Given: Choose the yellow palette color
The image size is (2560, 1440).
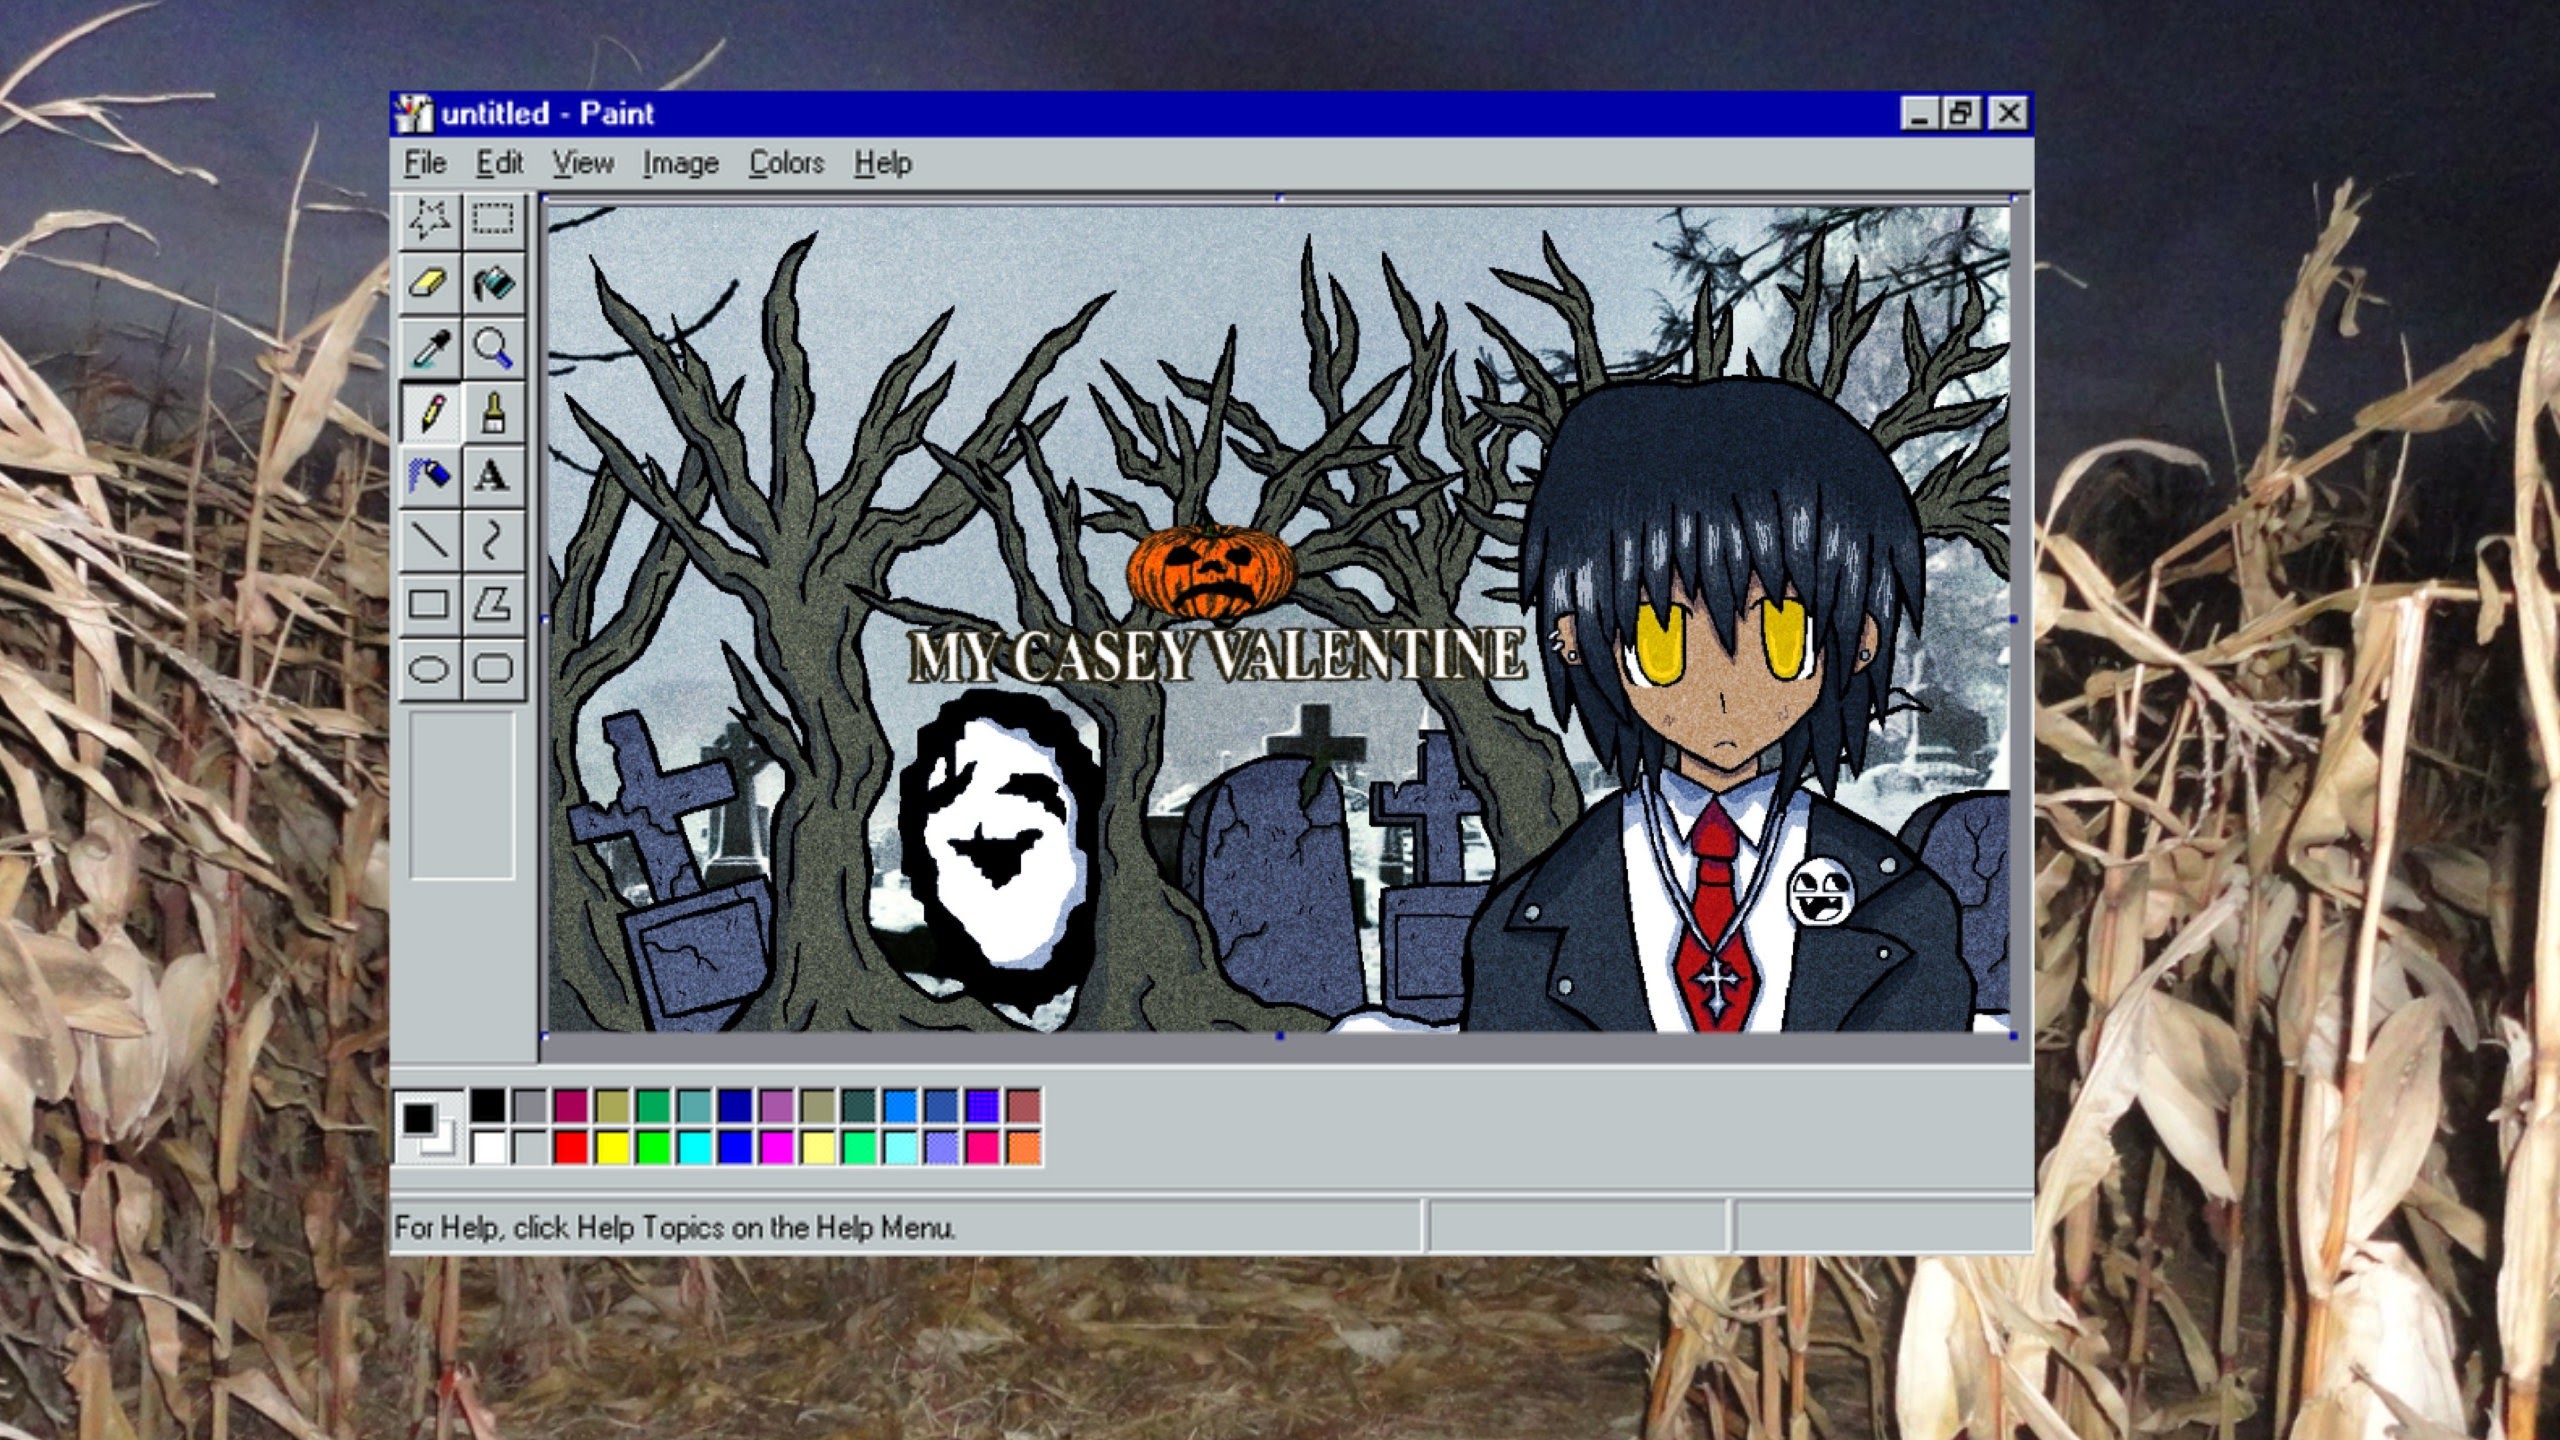Looking at the screenshot, I should tap(612, 1148).
